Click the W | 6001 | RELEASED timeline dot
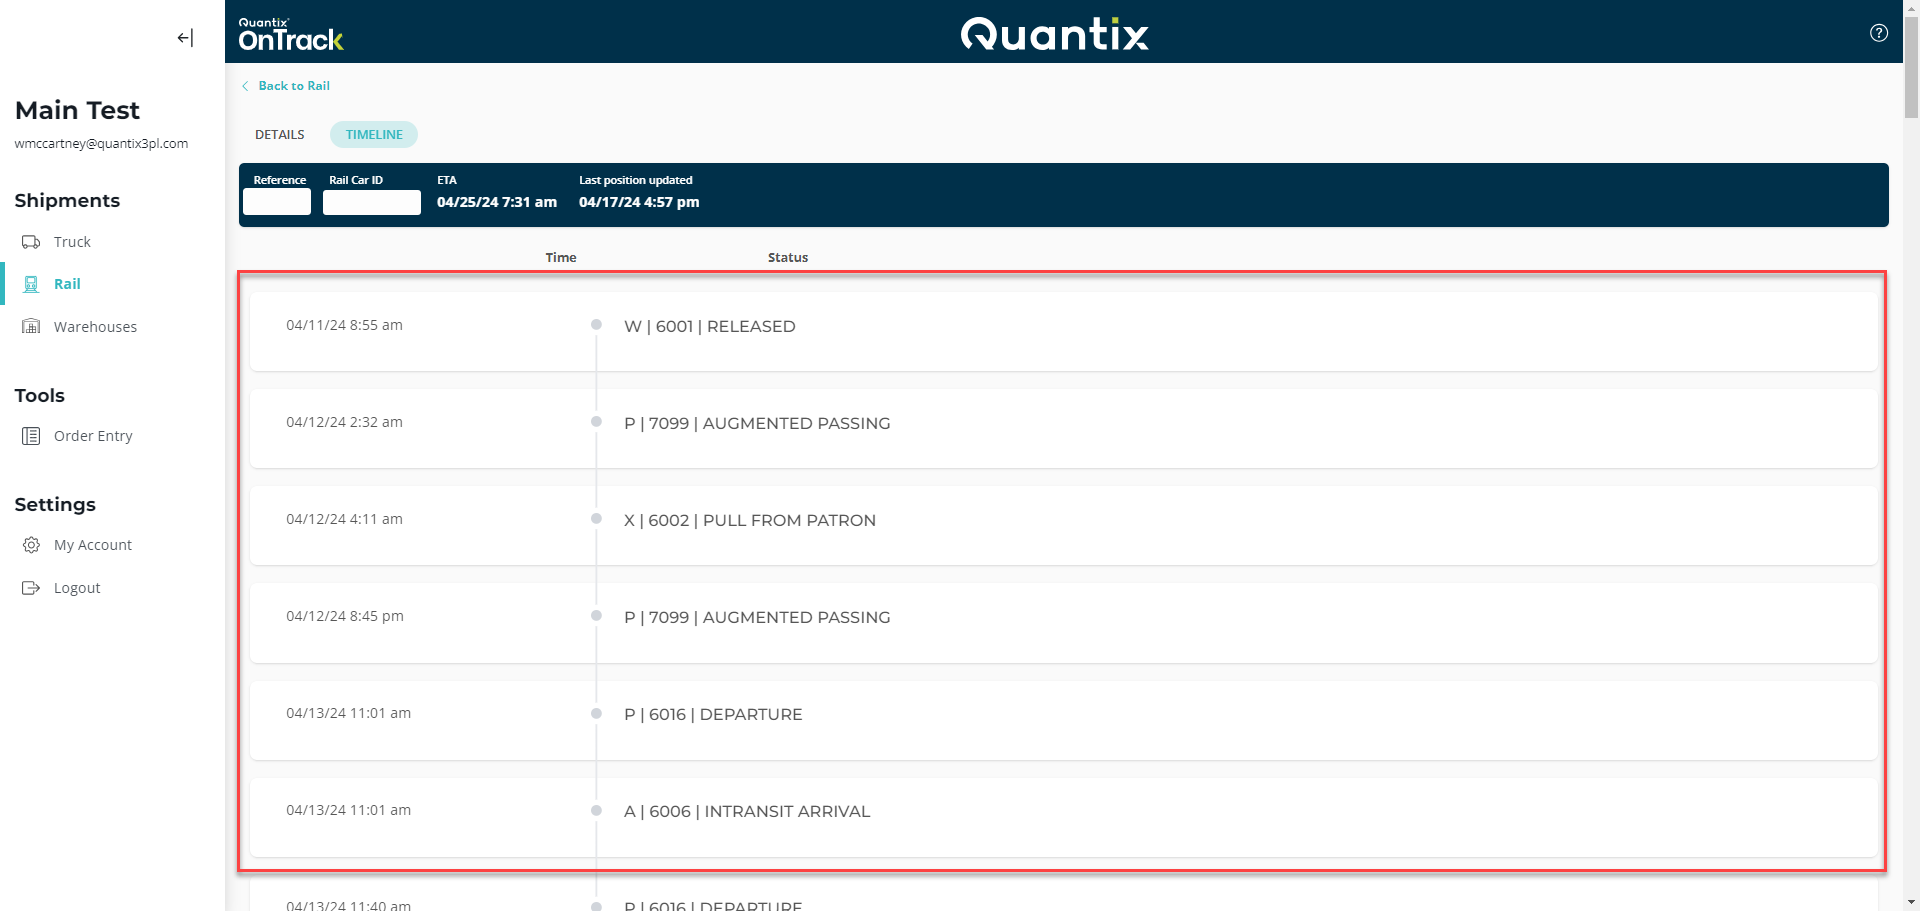1920x911 pixels. click(596, 325)
